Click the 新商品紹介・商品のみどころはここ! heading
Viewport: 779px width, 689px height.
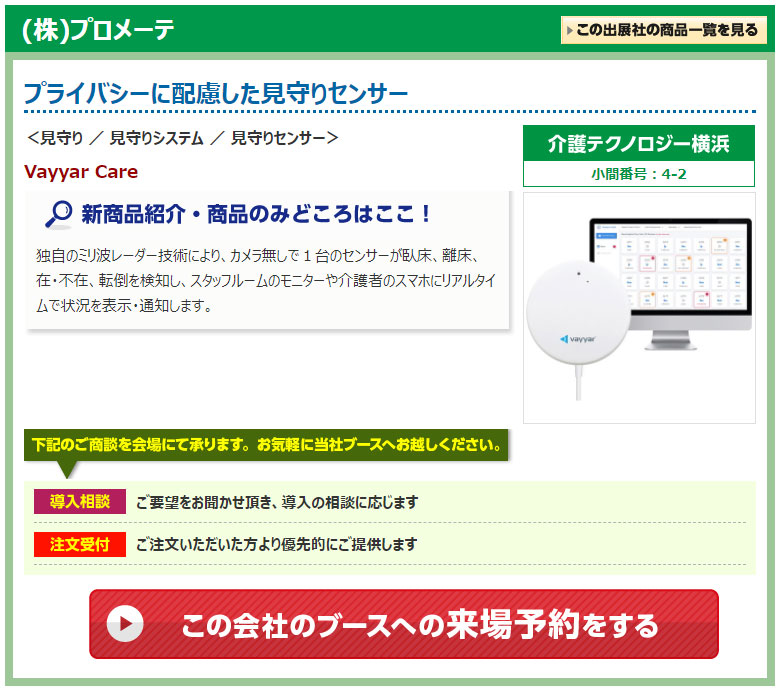[257, 214]
